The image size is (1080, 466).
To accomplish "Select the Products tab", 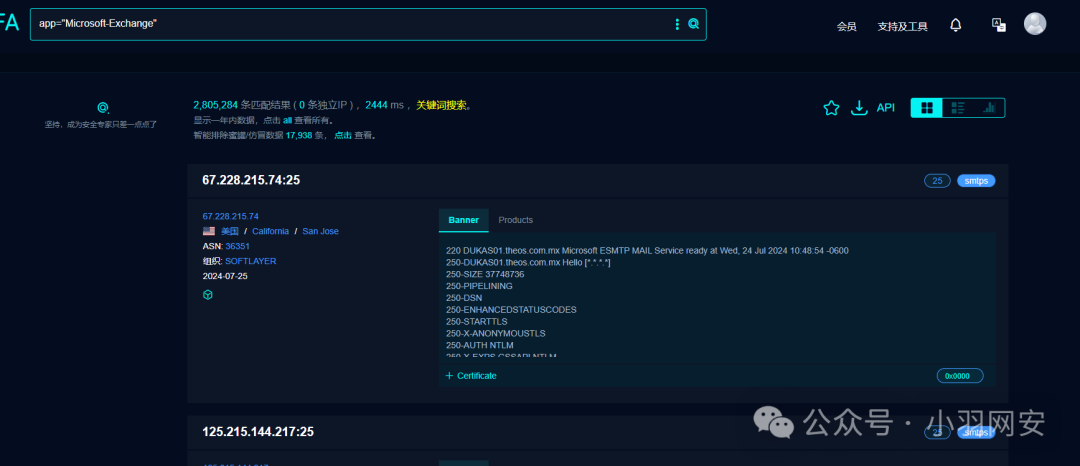I will (516, 220).
